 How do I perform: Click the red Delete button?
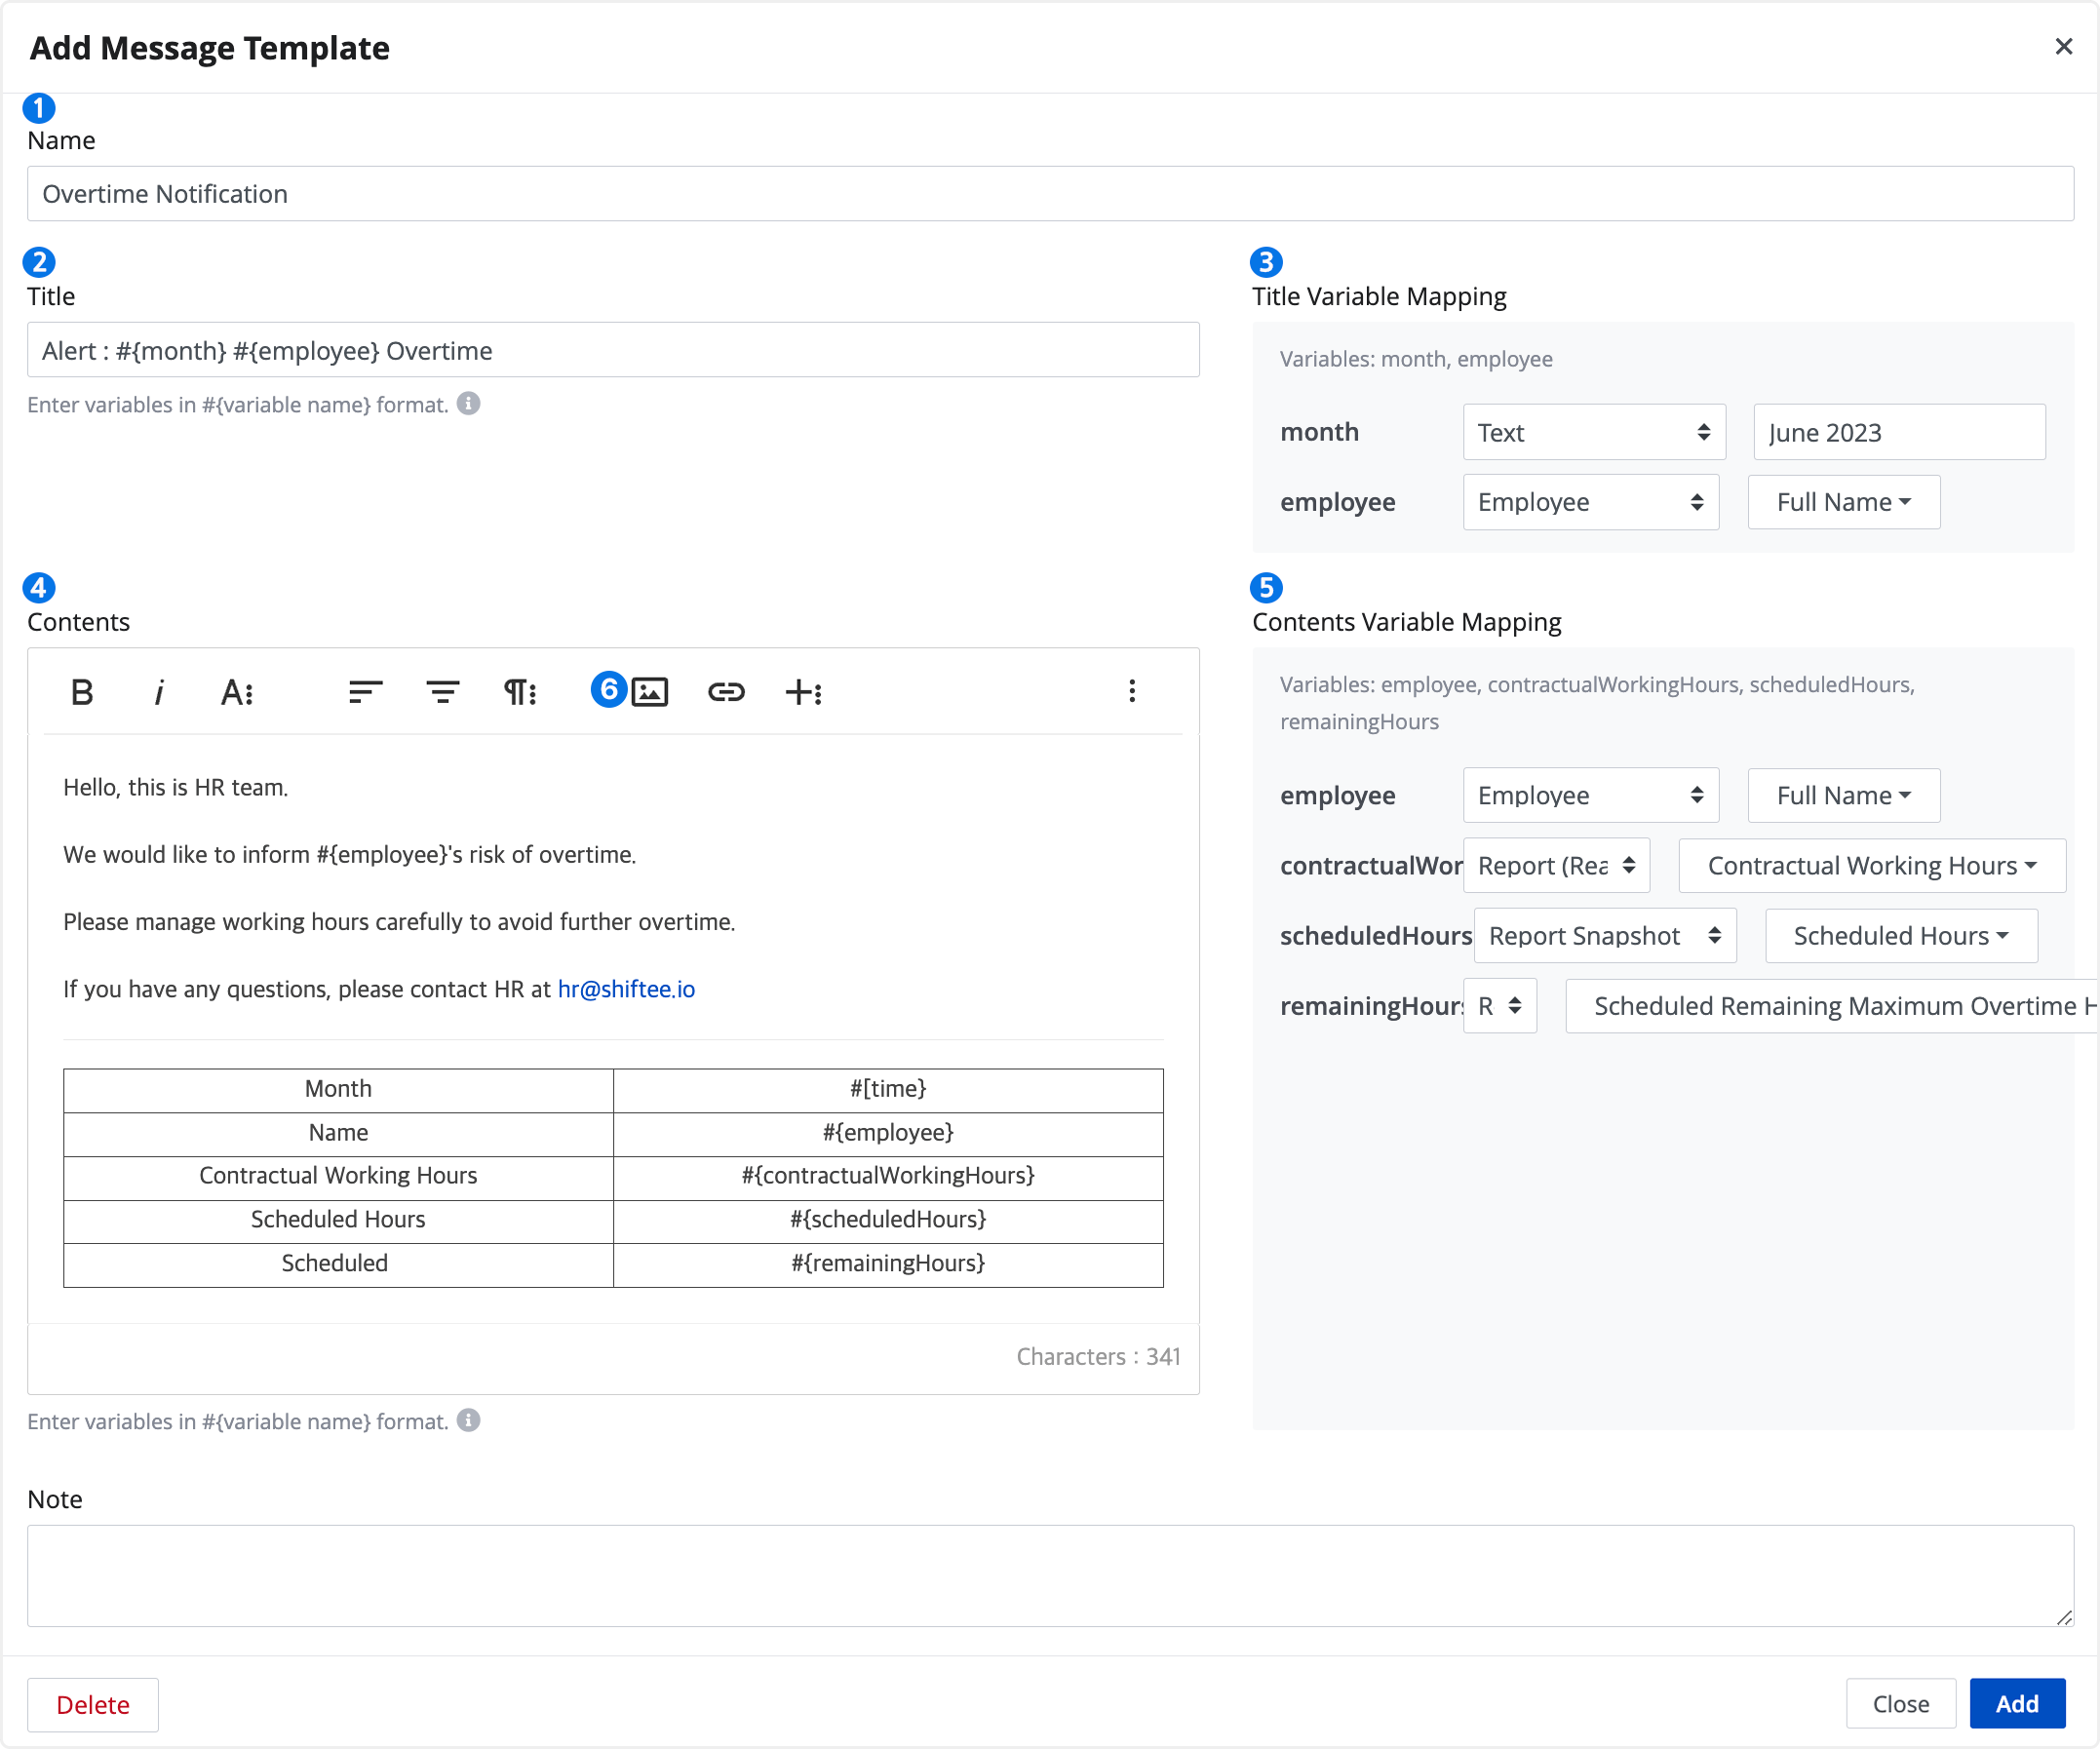(92, 1704)
